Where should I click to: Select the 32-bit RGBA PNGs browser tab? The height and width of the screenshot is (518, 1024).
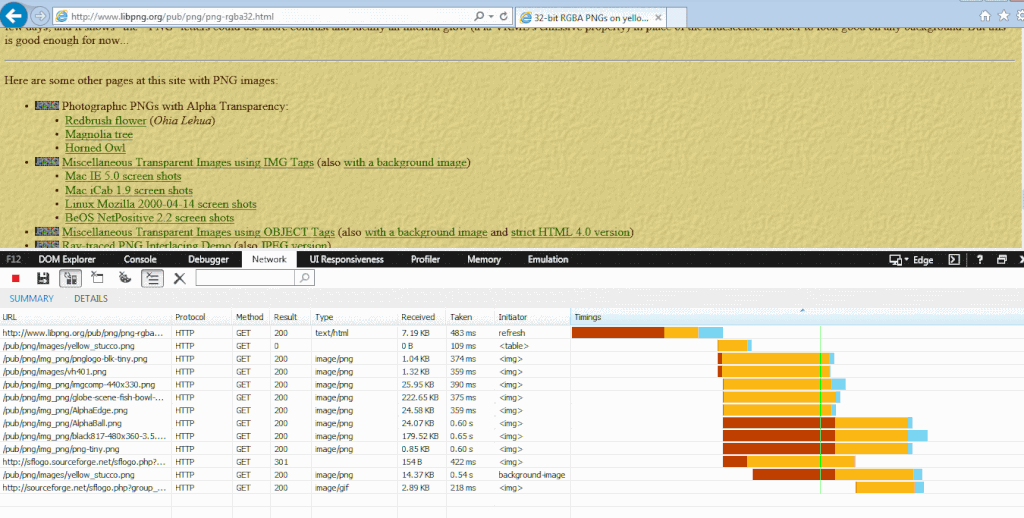pyautogui.click(x=591, y=18)
